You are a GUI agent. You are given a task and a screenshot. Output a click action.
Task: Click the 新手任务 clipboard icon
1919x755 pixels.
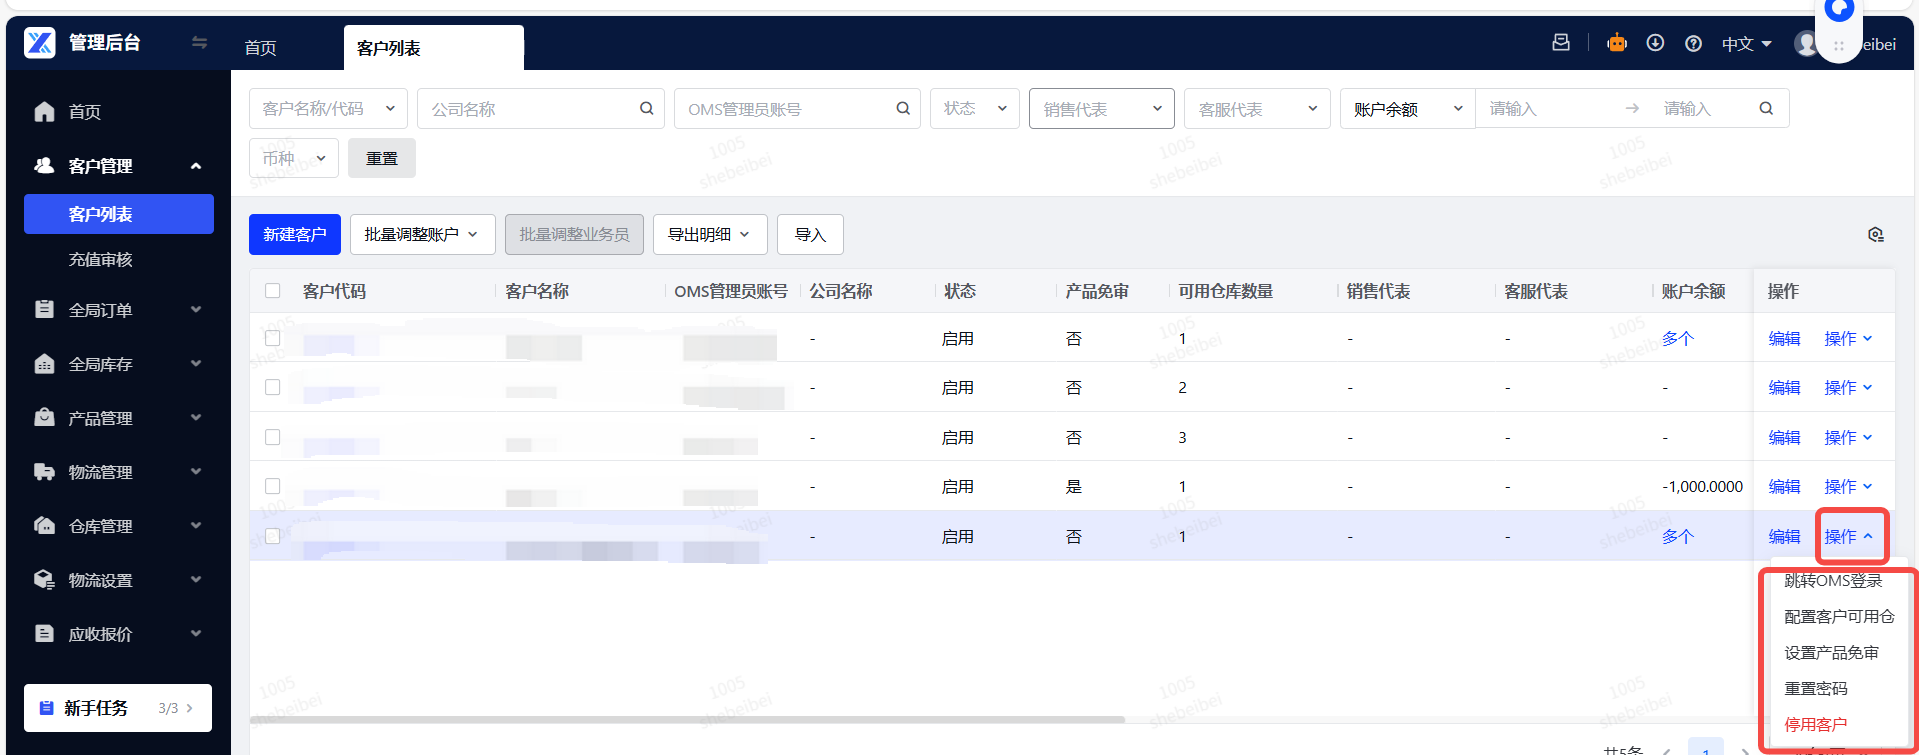pos(46,708)
